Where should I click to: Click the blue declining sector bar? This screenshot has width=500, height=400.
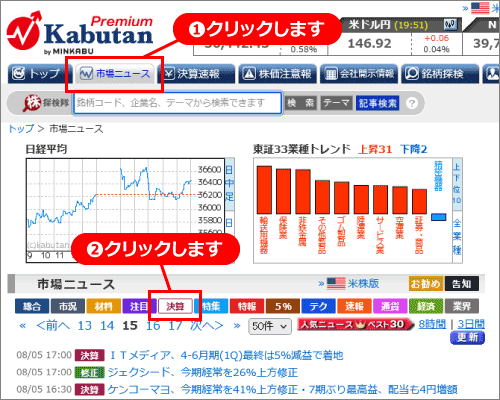[x=438, y=217]
